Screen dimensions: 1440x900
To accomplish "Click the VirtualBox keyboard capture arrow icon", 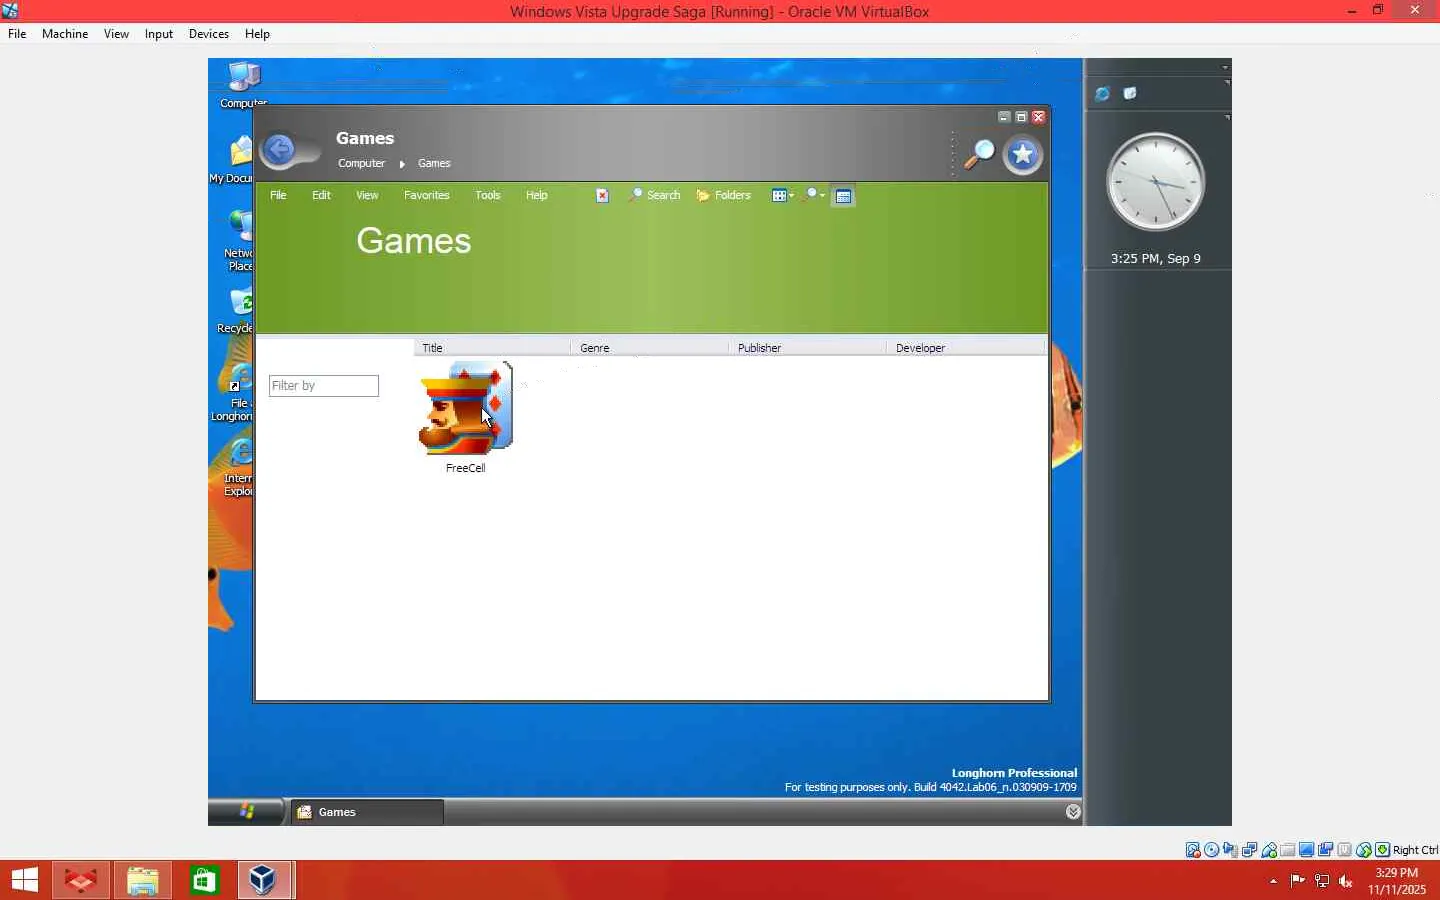I will pyautogui.click(x=1383, y=850).
